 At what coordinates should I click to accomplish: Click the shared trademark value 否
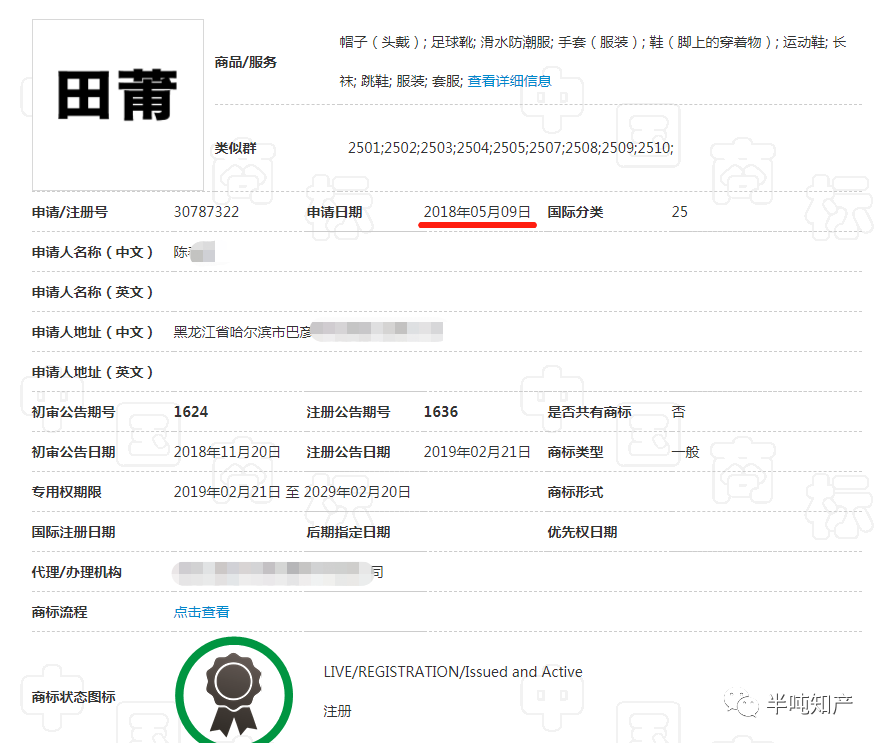pos(679,412)
